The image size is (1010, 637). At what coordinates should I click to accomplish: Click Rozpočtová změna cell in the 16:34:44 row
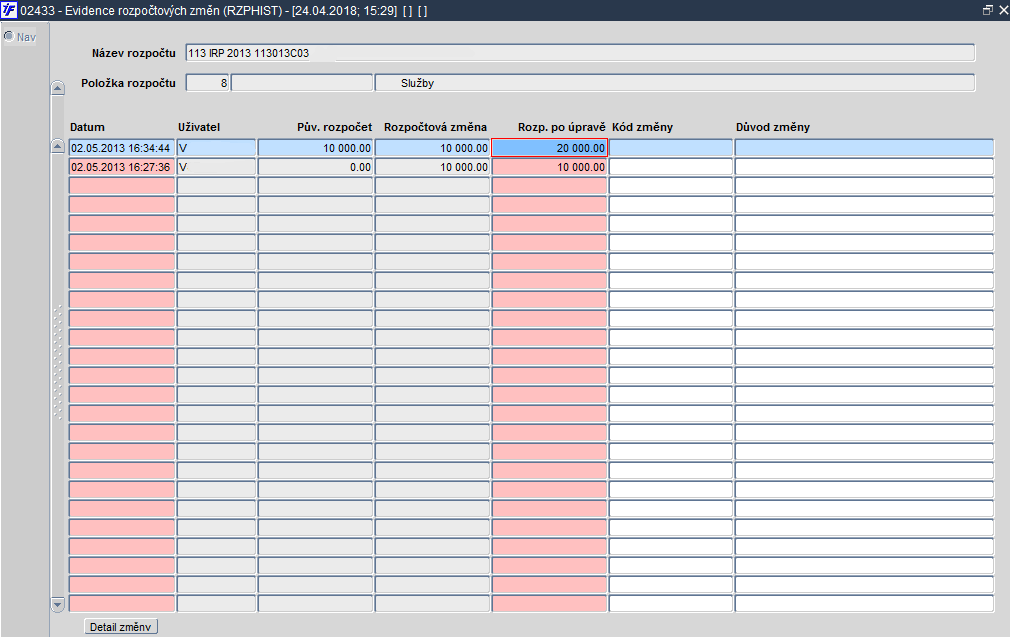click(x=433, y=148)
